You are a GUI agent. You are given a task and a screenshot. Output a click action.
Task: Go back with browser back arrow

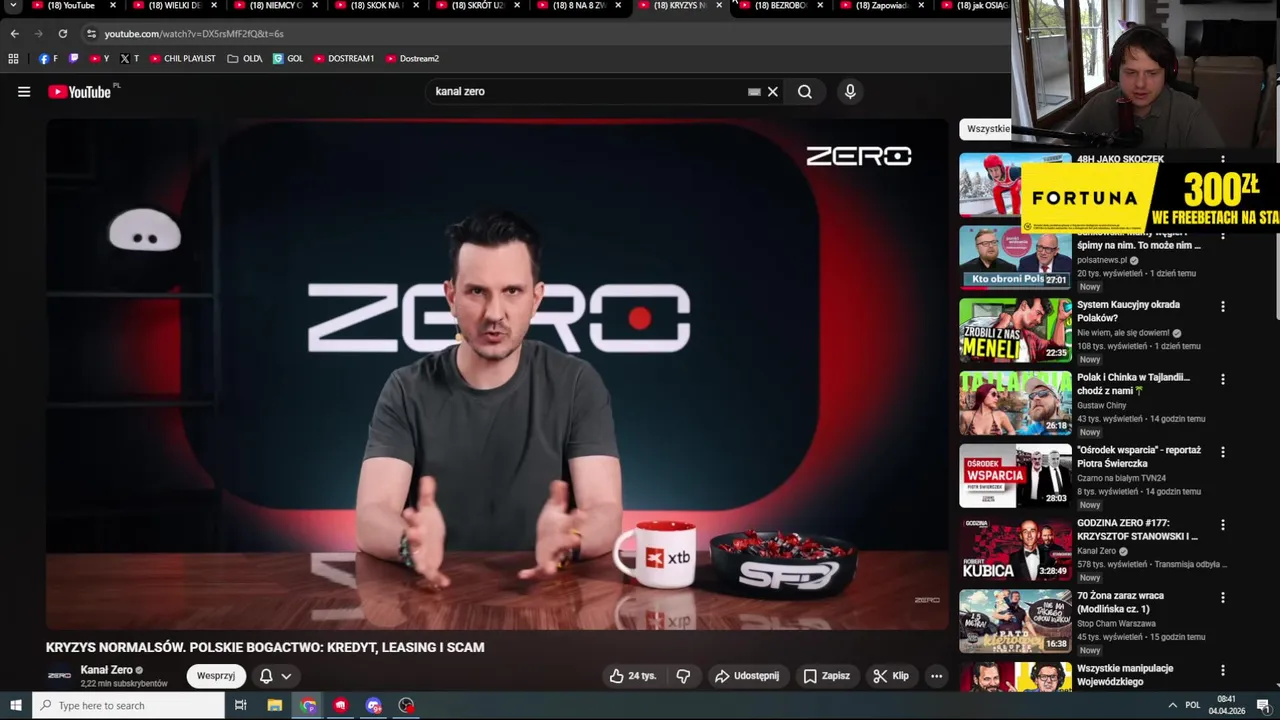[14, 34]
